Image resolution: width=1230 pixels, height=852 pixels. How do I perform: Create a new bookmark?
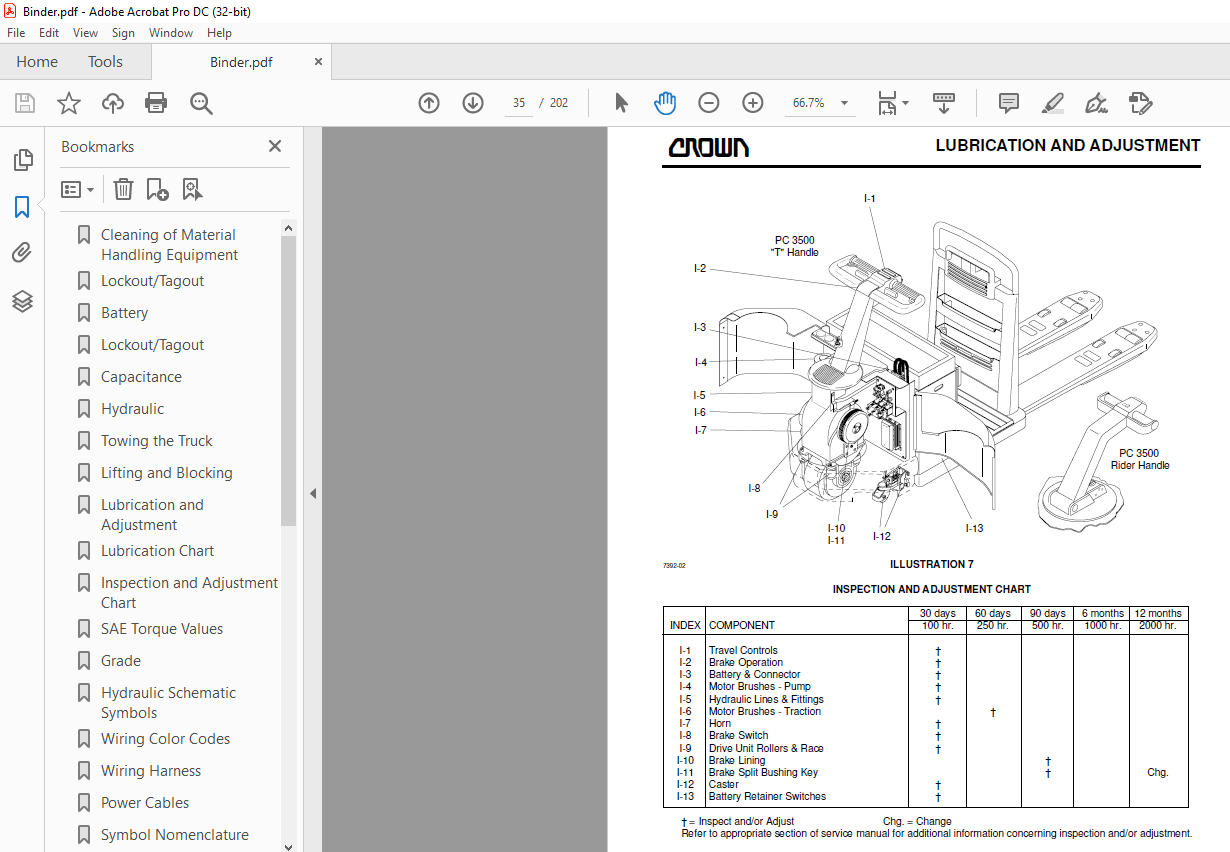click(156, 189)
